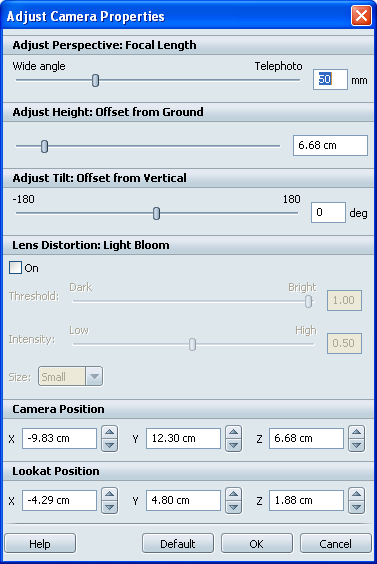This screenshot has width=377, height=564.
Task: Decrease Camera Position X with down arrow
Action: pyautogui.click(x=110, y=445)
